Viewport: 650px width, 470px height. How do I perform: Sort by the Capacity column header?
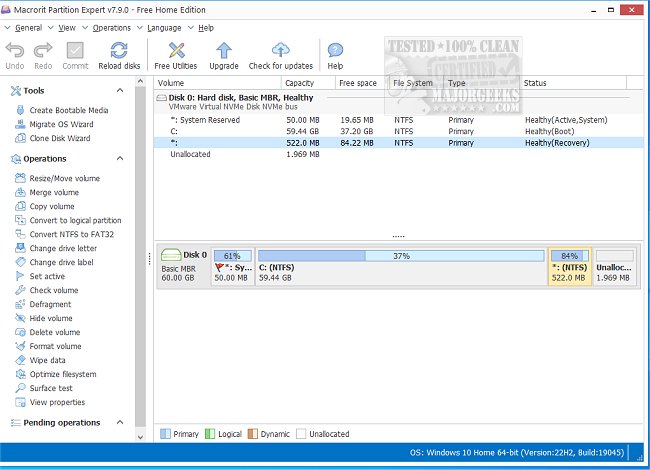coord(300,83)
